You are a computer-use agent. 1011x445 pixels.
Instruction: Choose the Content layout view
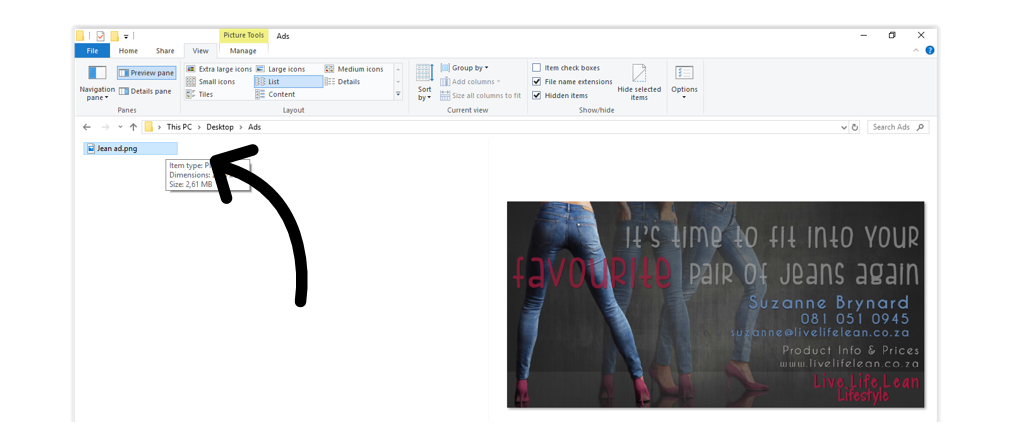275,94
